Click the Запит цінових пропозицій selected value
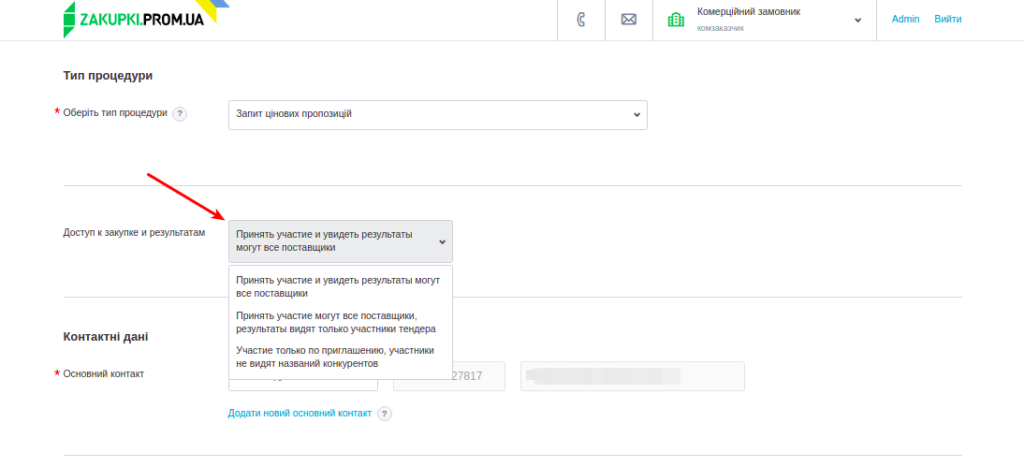 [294, 114]
